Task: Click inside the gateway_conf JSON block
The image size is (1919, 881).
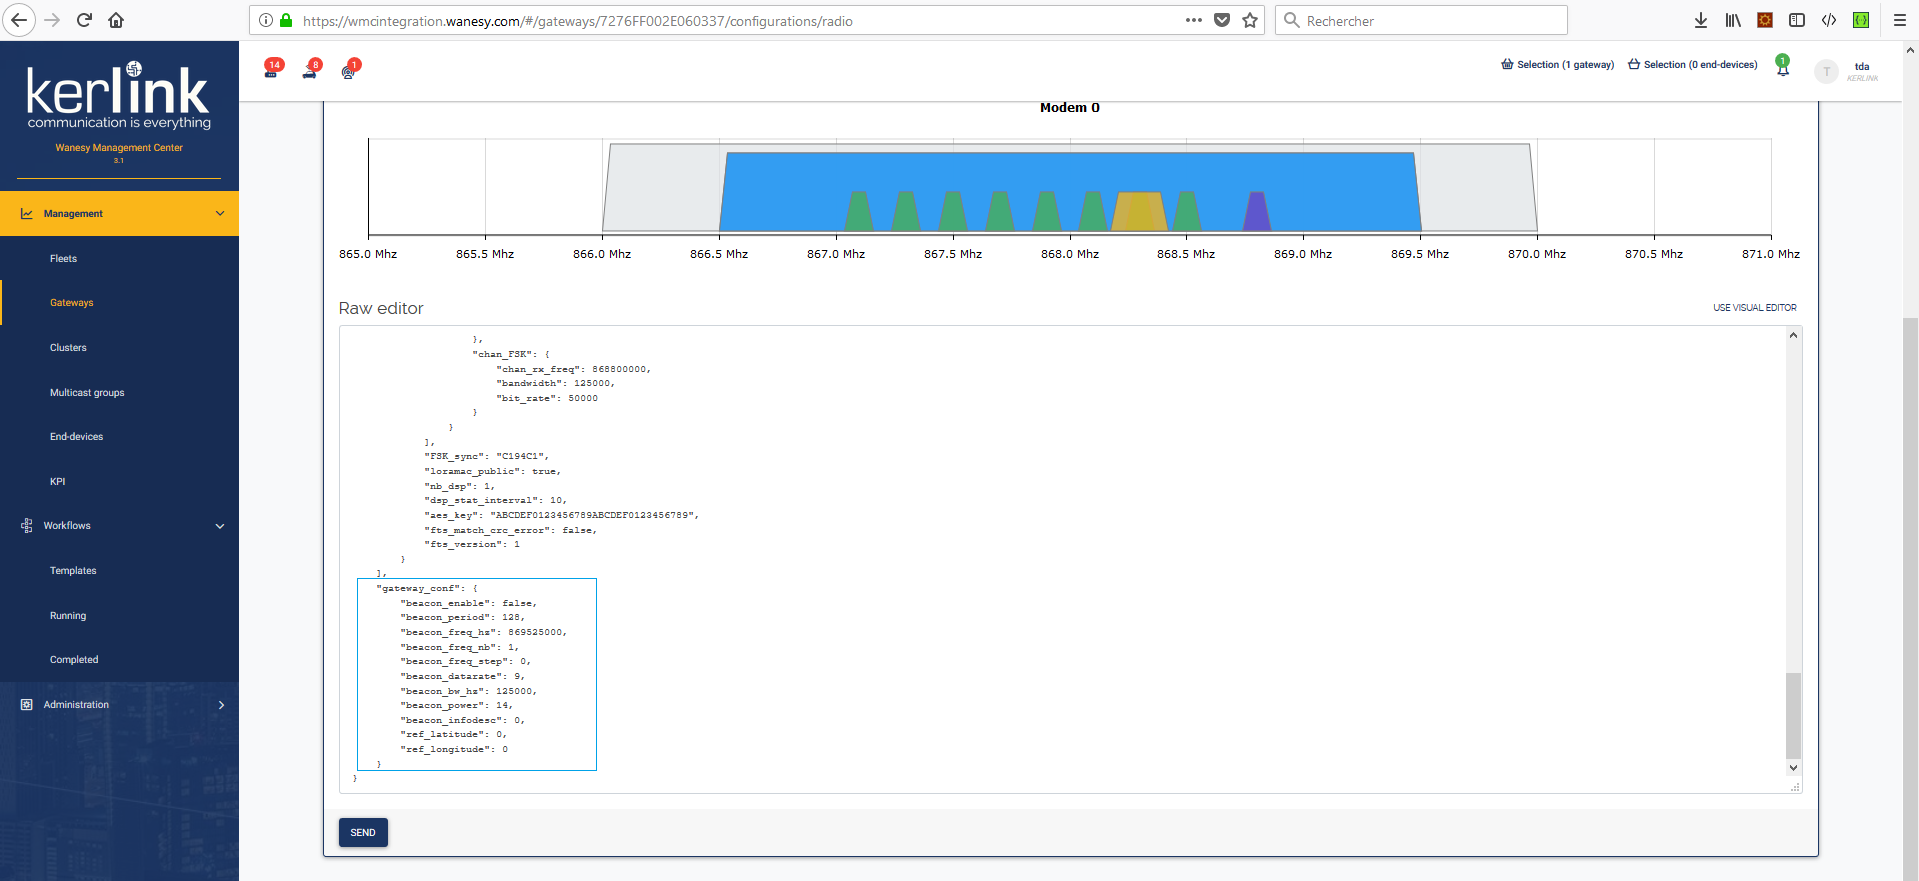Action: click(x=476, y=674)
